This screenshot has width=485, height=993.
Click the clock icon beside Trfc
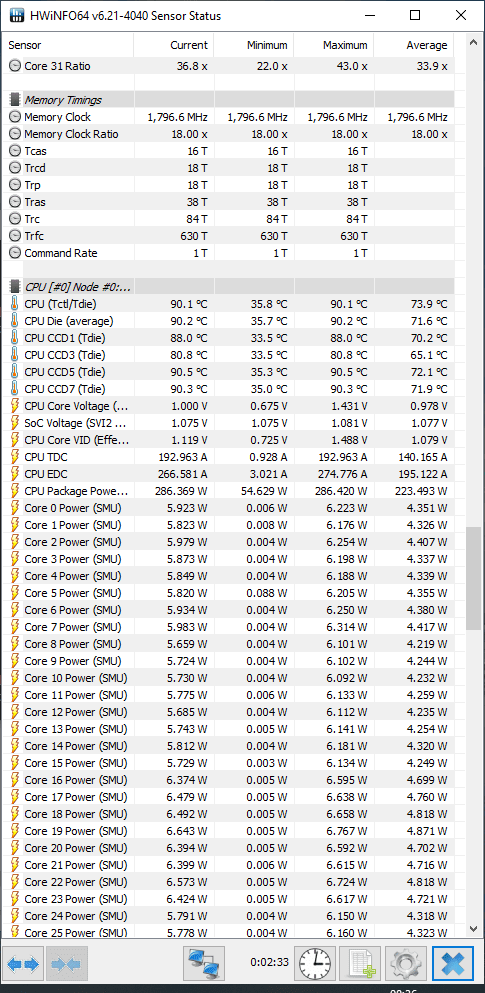[15, 236]
